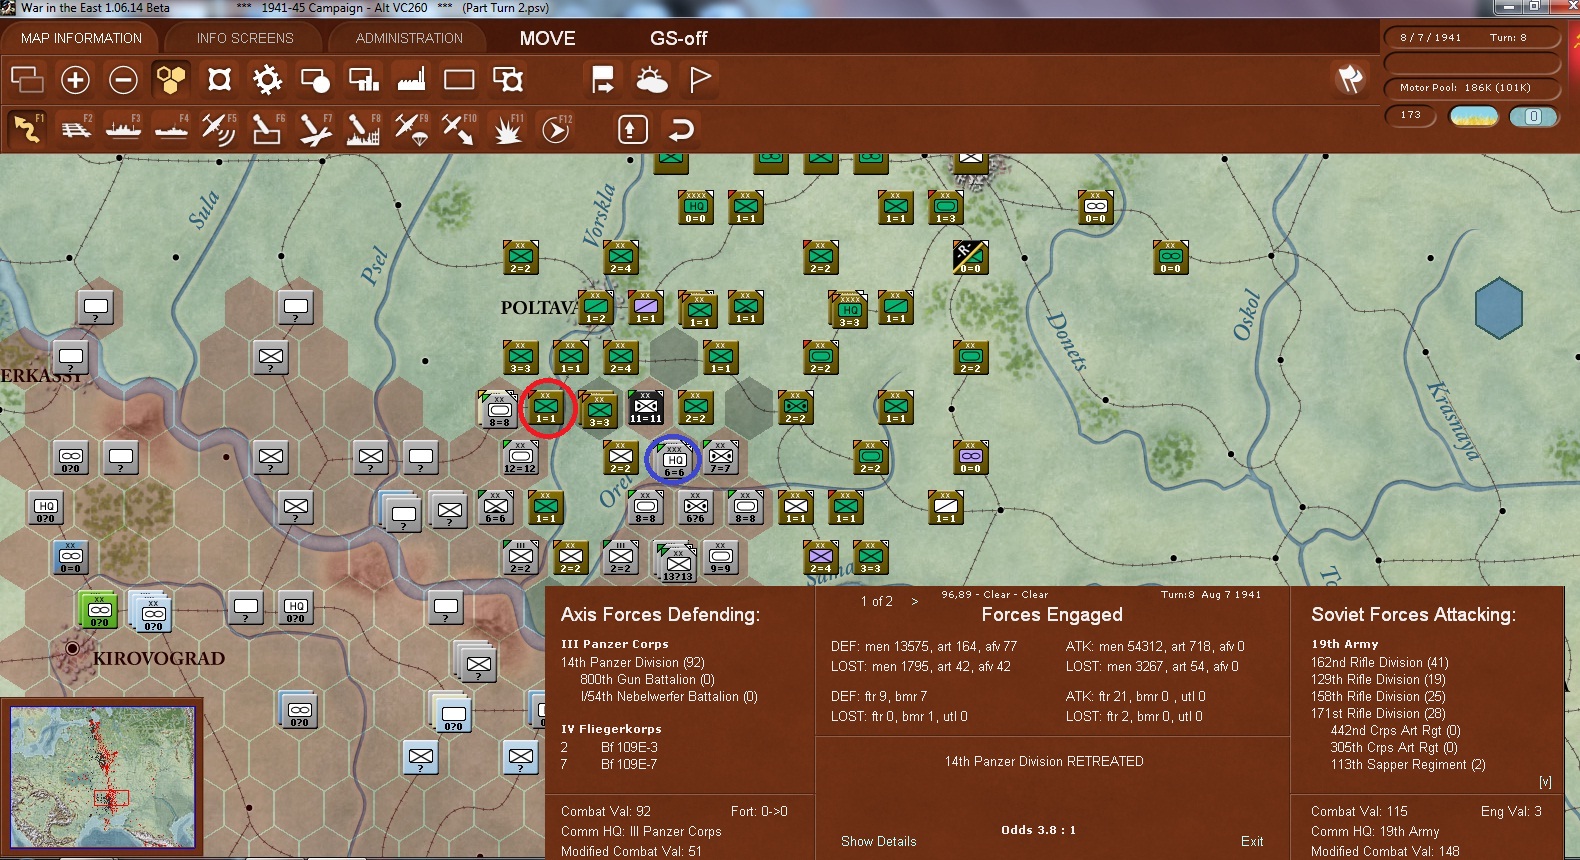Click the overlapping windows icon in top toolbar
Viewport: 1580px width, 860px height.
(x=27, y=79)
